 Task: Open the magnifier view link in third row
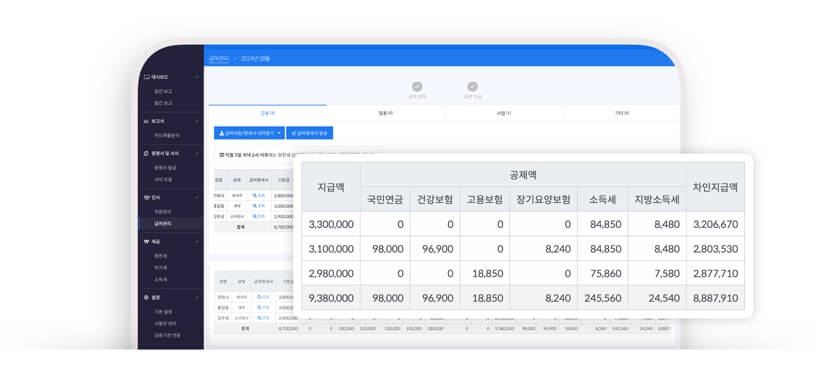point(259,216)
